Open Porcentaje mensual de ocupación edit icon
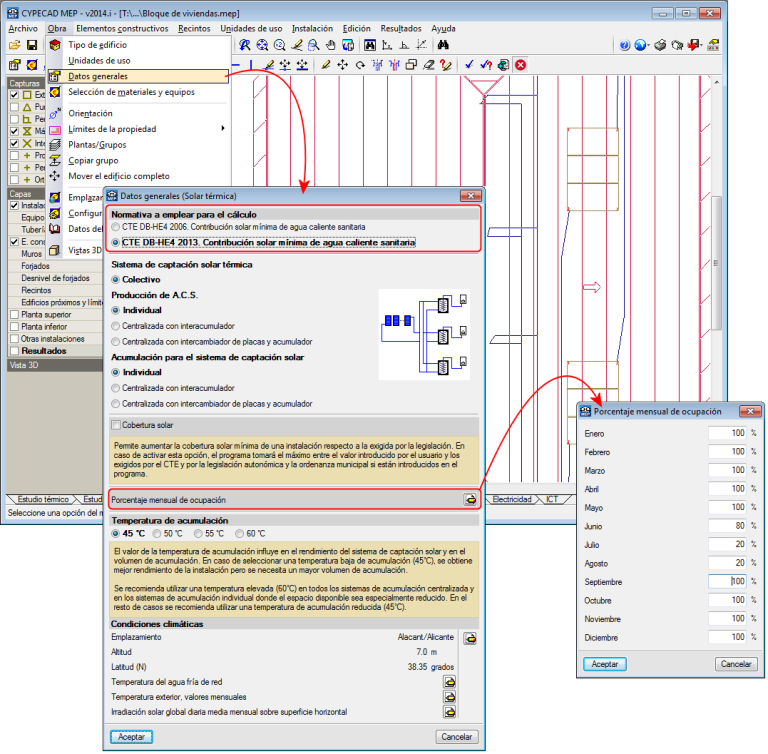The width and height of the screenshot is (768, 754). pos(469,499)
